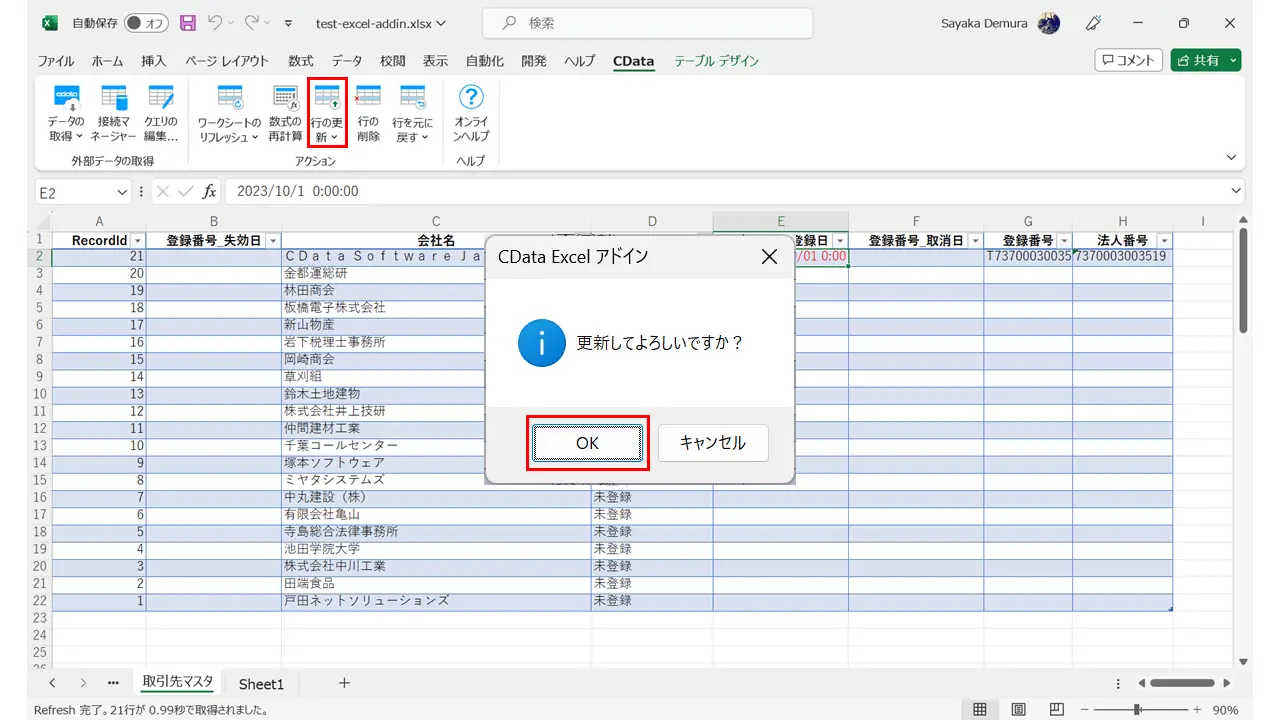The height and width of the screenshot is (720, 1280).
Task: Launch the クエリの編集 tool
Action: [160, 113]
